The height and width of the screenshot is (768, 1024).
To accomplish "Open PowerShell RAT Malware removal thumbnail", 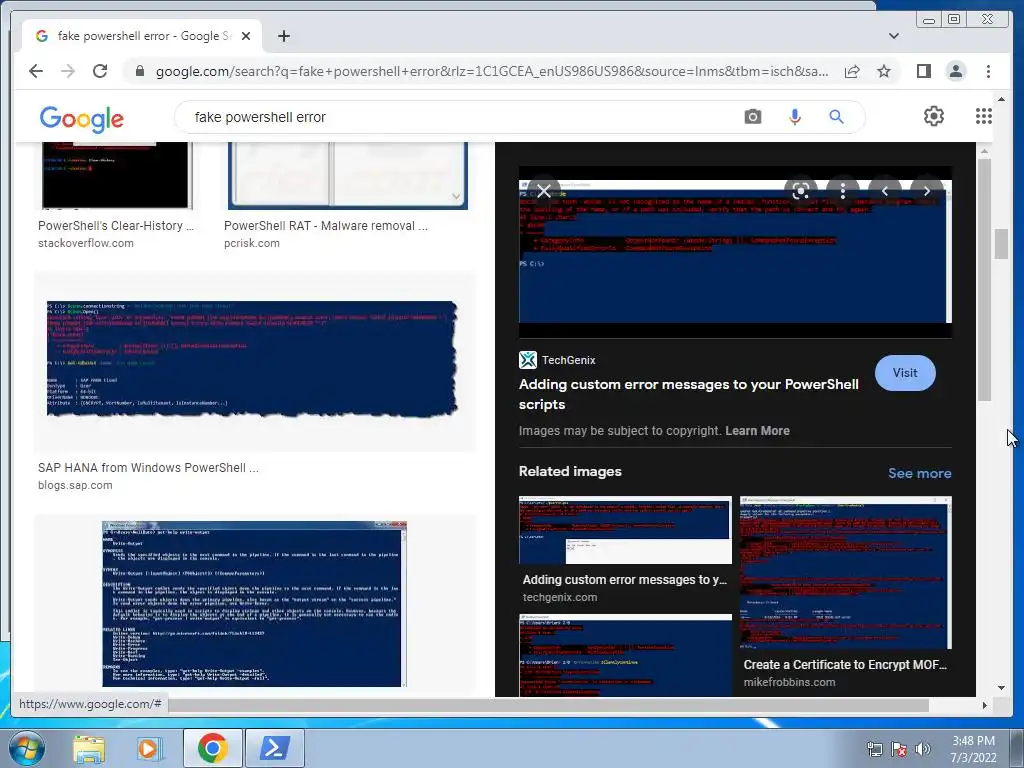I will click(x=347, y=175).
